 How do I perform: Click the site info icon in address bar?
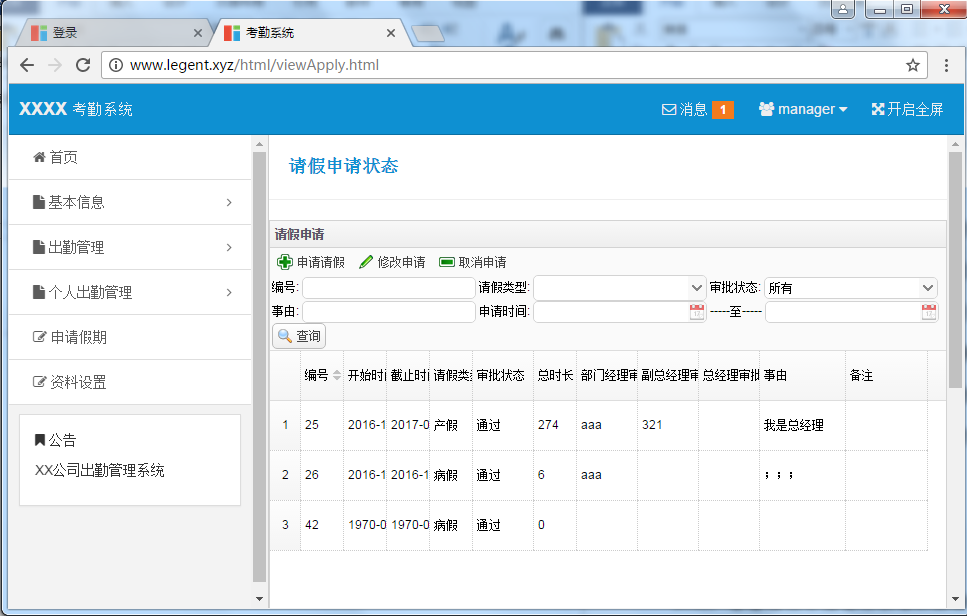[x=116, y=65]
